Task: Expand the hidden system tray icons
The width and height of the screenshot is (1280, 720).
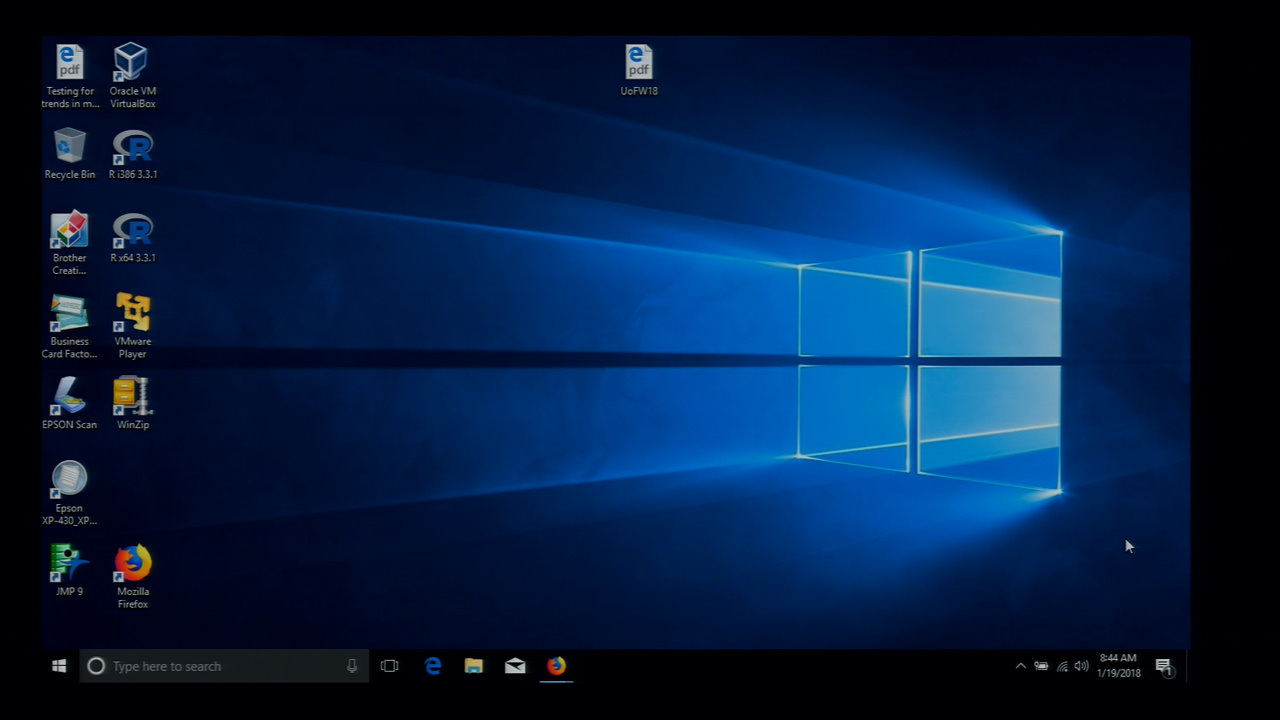Action: pyautogui.click(x=1020, y=666)
